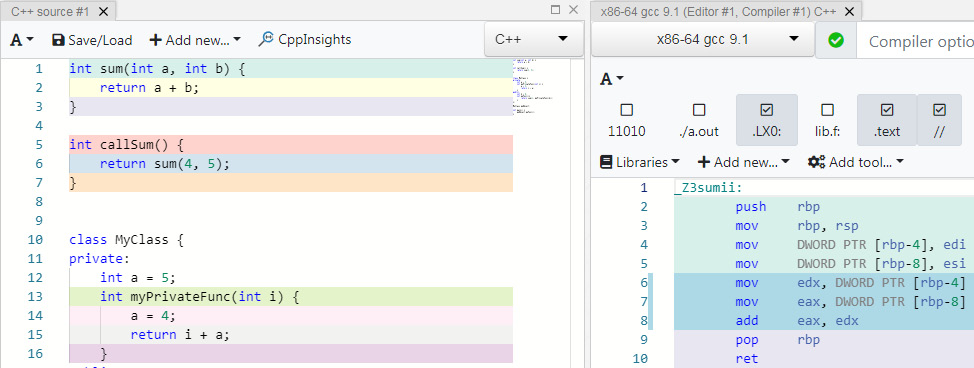Click the assembly line 'pop rbp'
Image resolution: width=974 pixels, height=368 pixels.
[x=778, y=340]
